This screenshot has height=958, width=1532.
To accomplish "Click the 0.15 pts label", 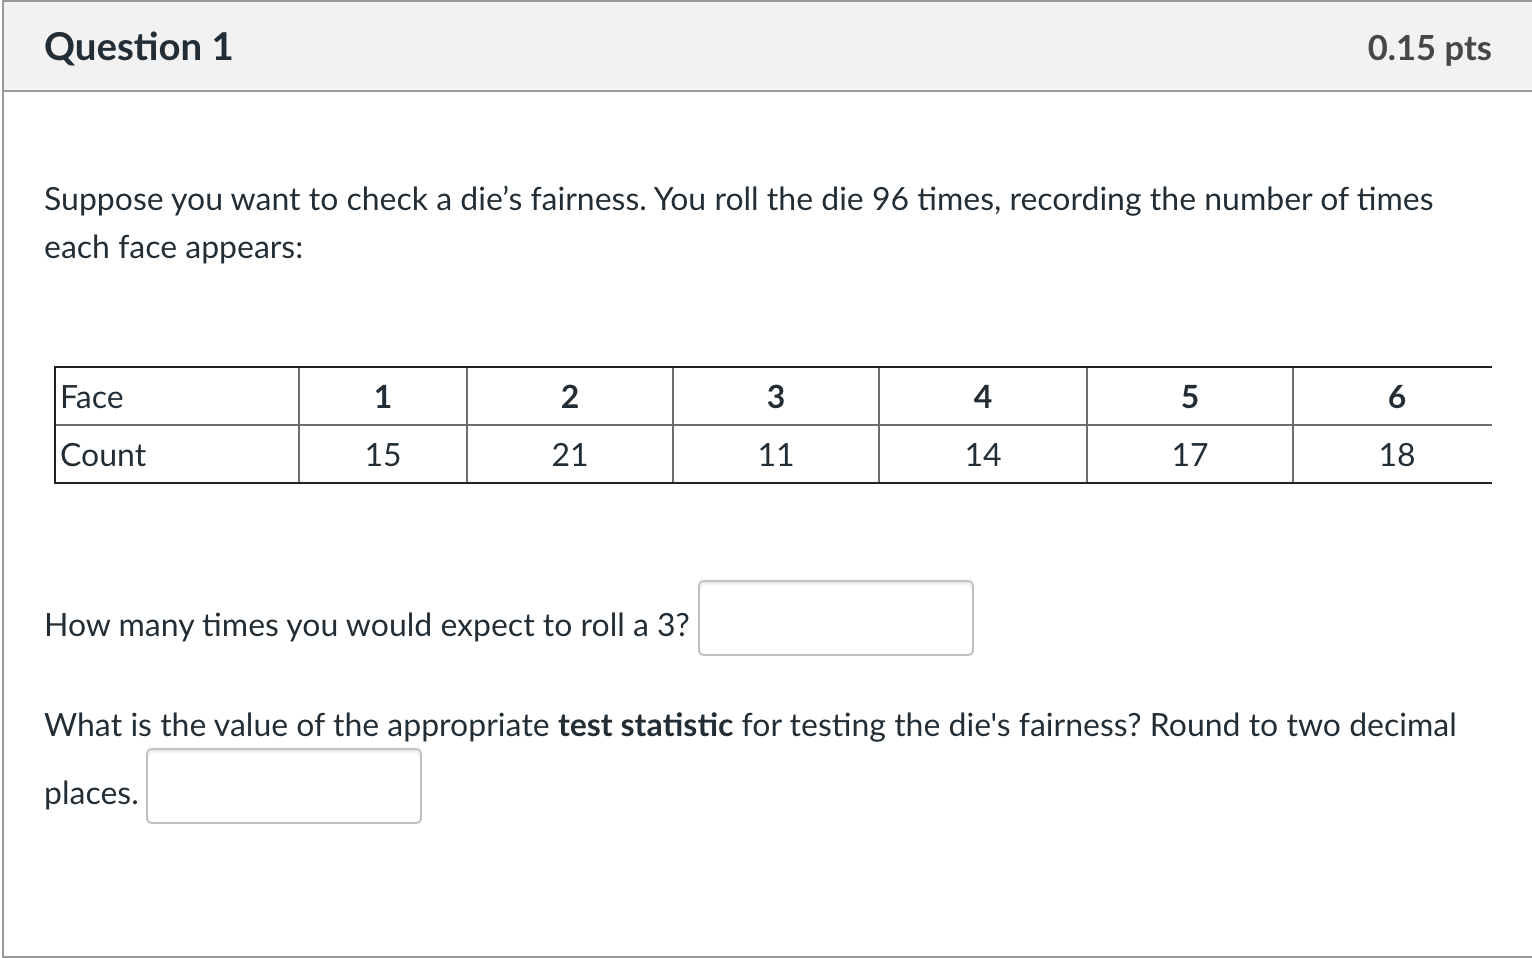I will (x=1429, y=48).
